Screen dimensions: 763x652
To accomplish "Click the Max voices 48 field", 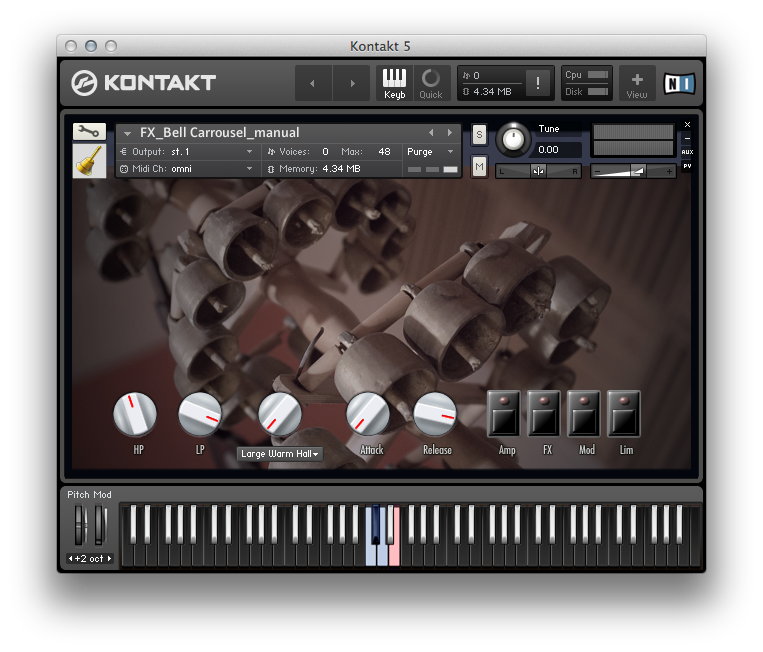I will [384, 152].
